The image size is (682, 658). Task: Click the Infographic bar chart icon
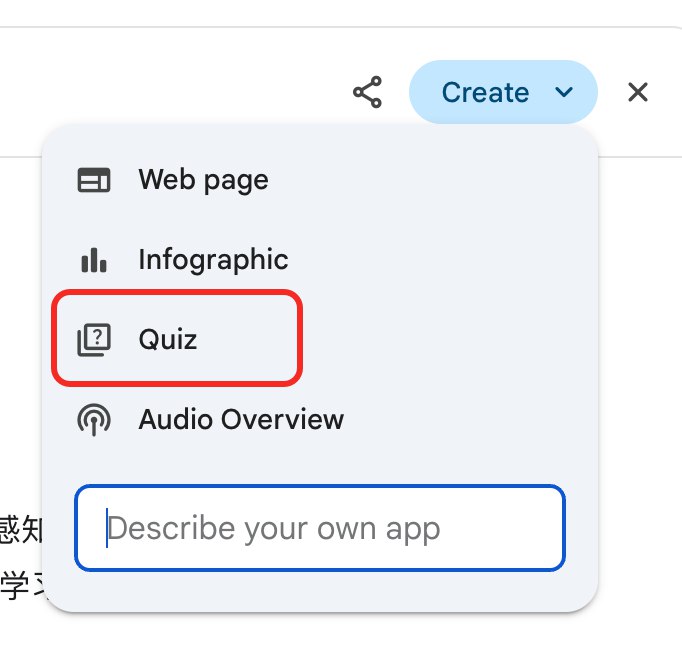click(94, 260)
